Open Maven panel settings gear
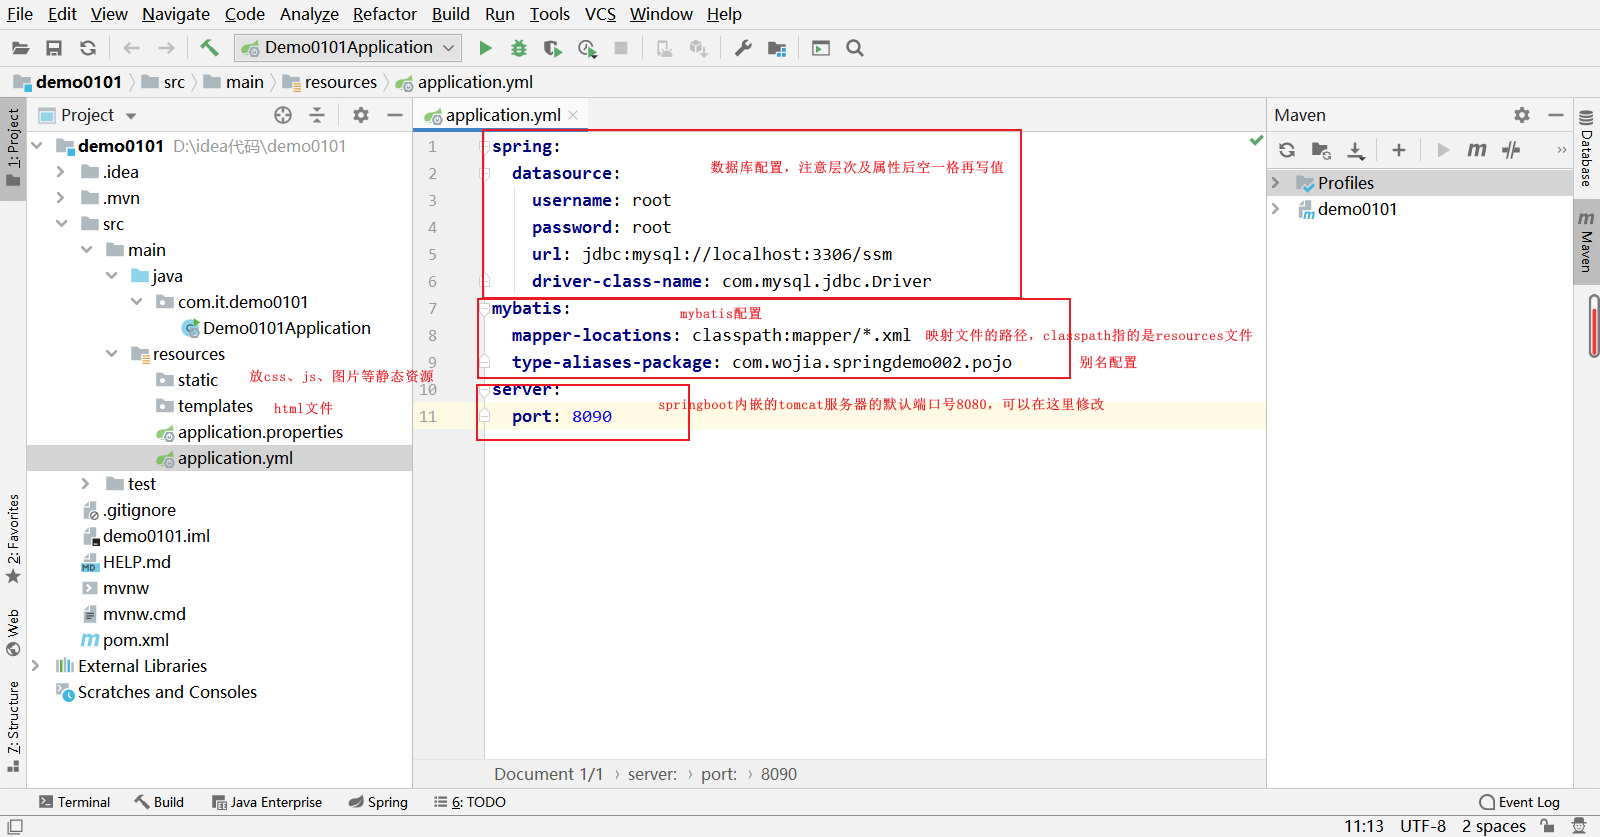This screenshot has width=1600, height=837. pyautogui.click(x=1522, y=115)
